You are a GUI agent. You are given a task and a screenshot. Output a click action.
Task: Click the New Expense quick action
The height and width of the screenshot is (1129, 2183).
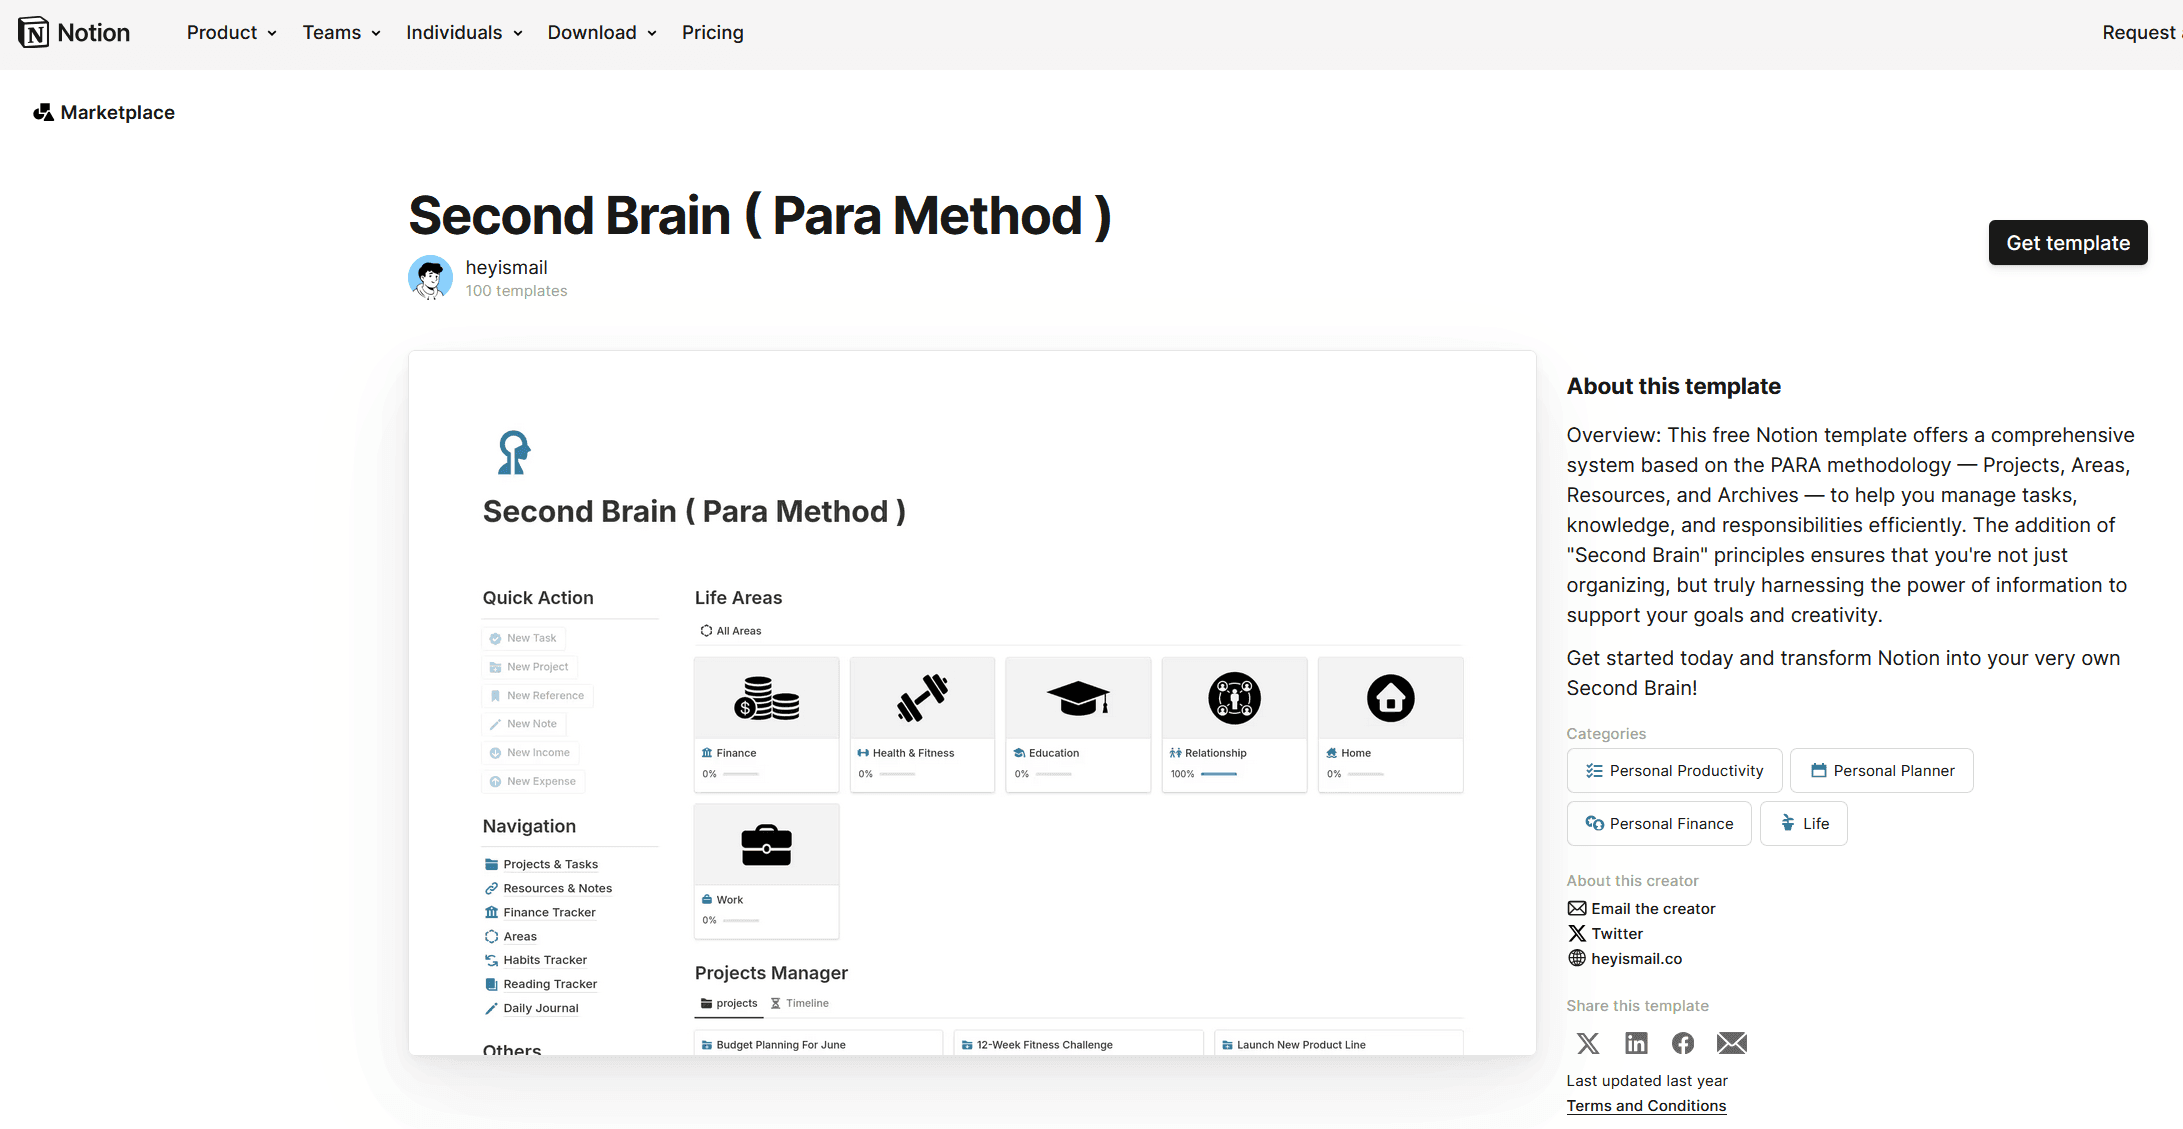[534, 782]
